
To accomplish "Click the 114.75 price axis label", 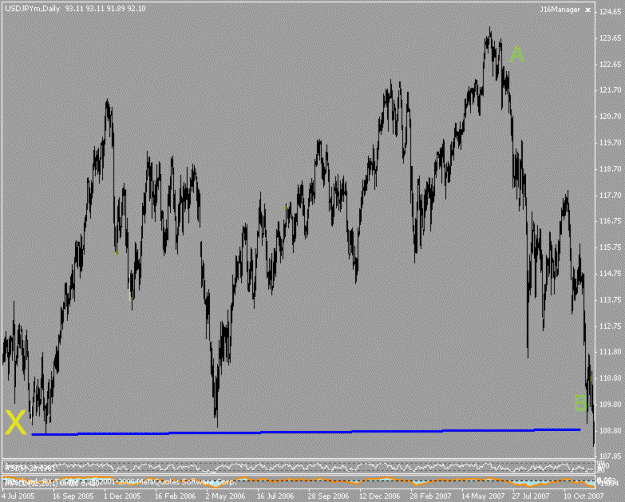I will coord(610,274).
